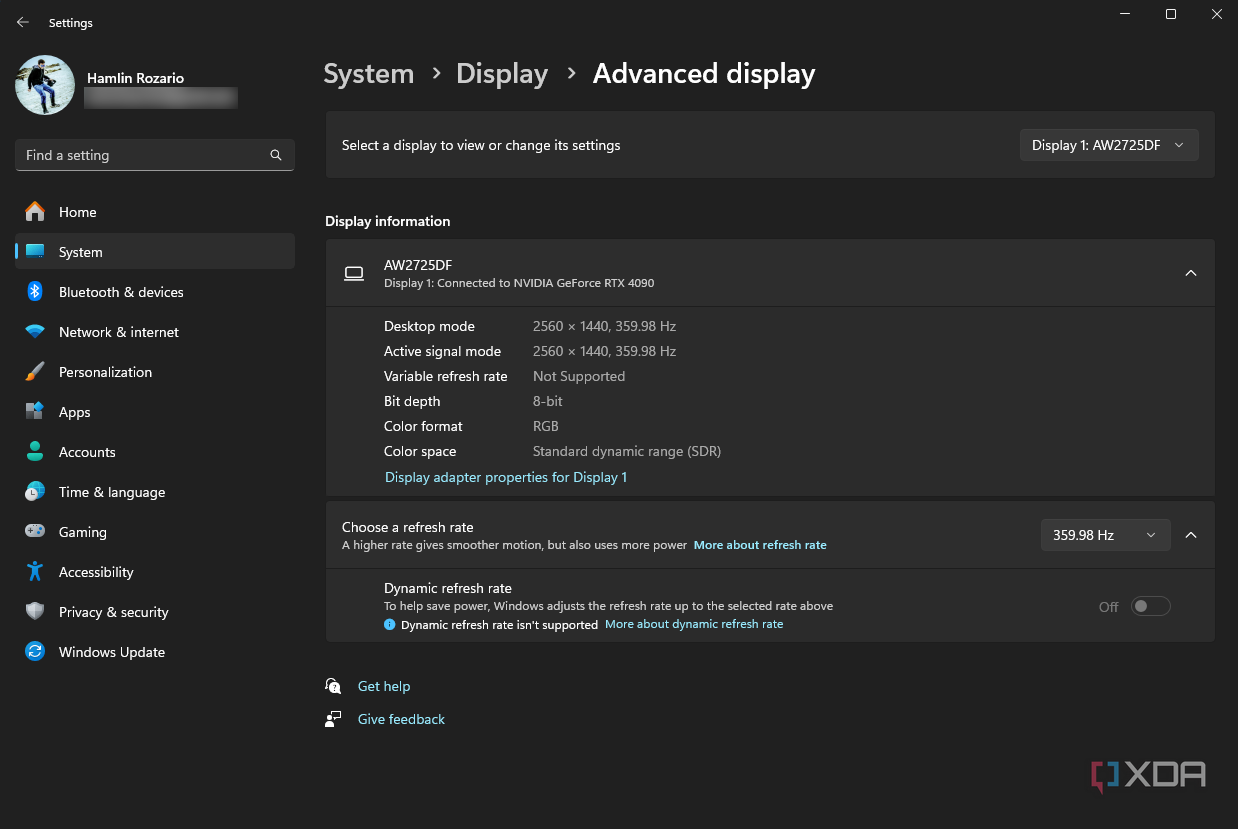The height and width of the screenshot is (829, 1238).
Task: Click More about refresh rate link
Action: pos(760,545)
